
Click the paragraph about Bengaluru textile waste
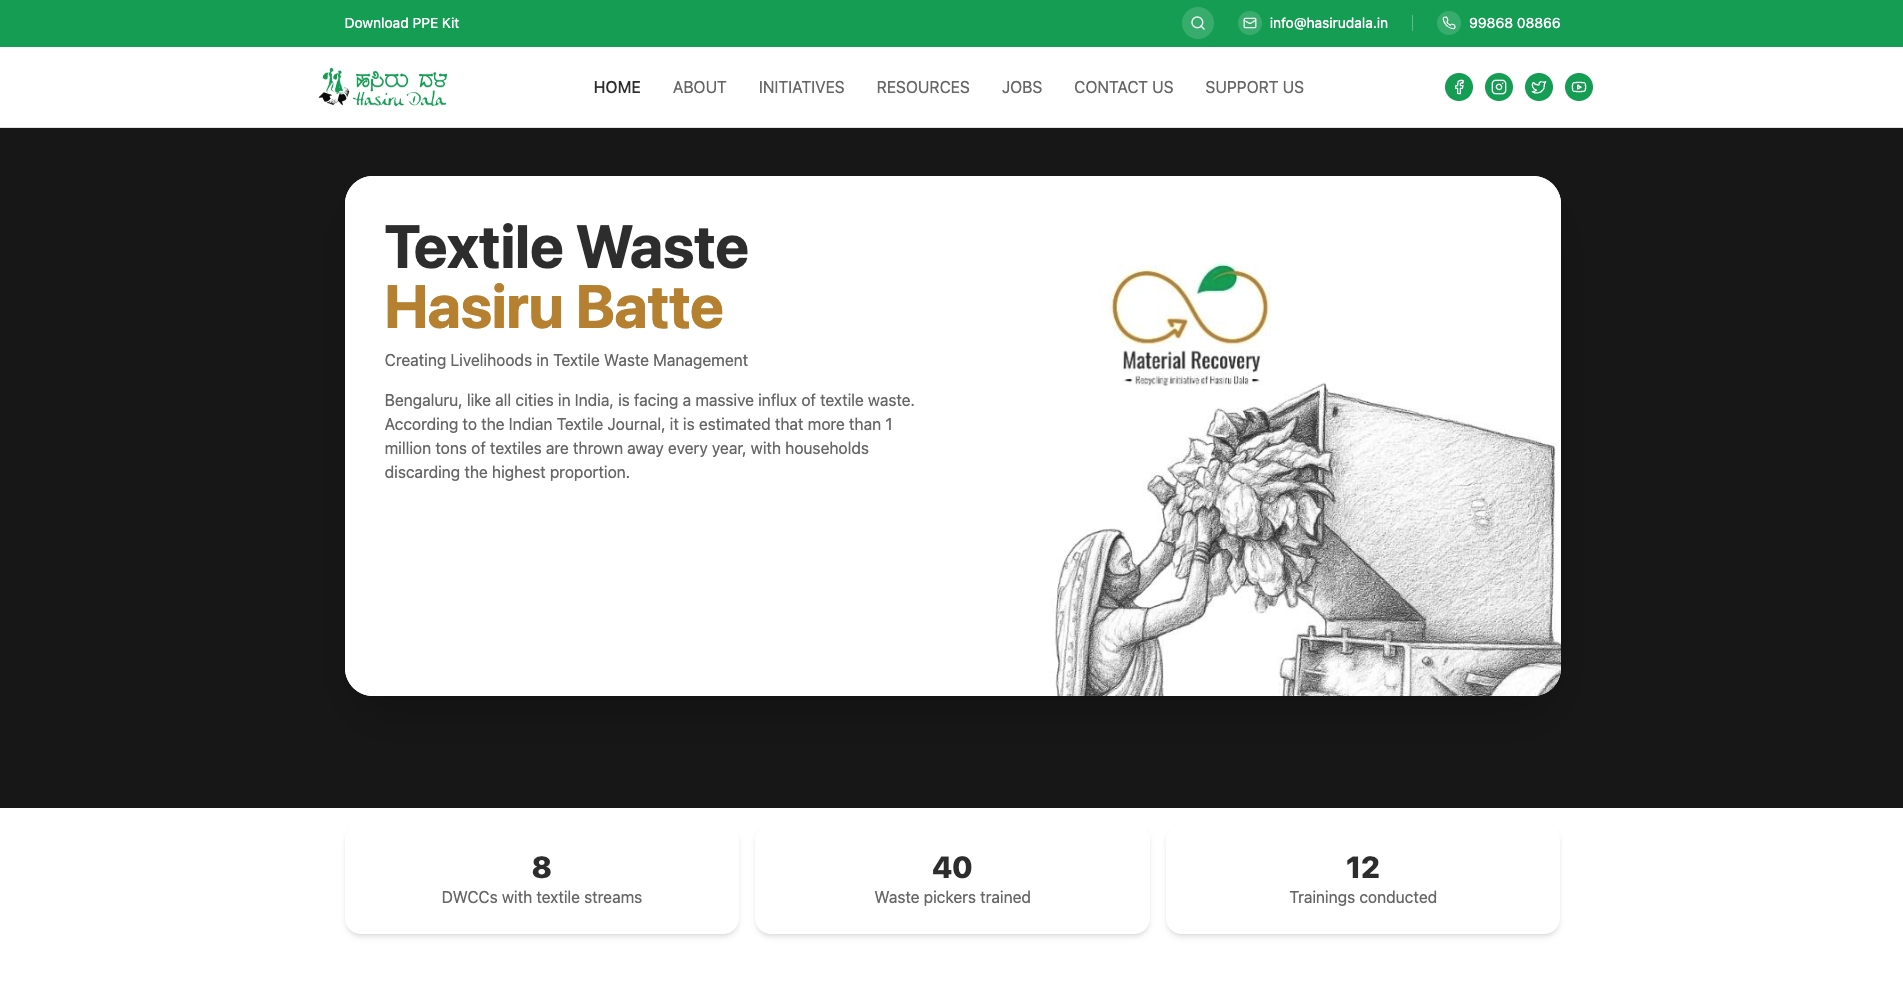(650, 436)
